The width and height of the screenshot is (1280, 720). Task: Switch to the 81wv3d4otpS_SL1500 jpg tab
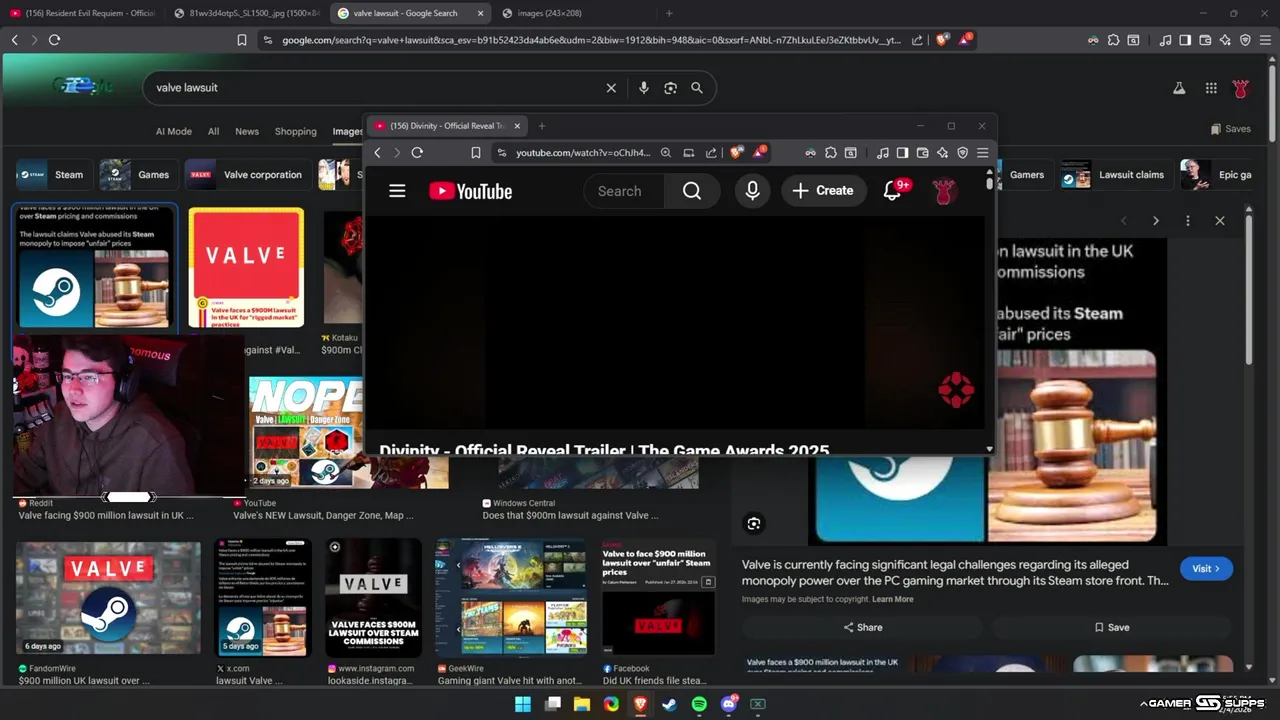click(x=247, y=13)
